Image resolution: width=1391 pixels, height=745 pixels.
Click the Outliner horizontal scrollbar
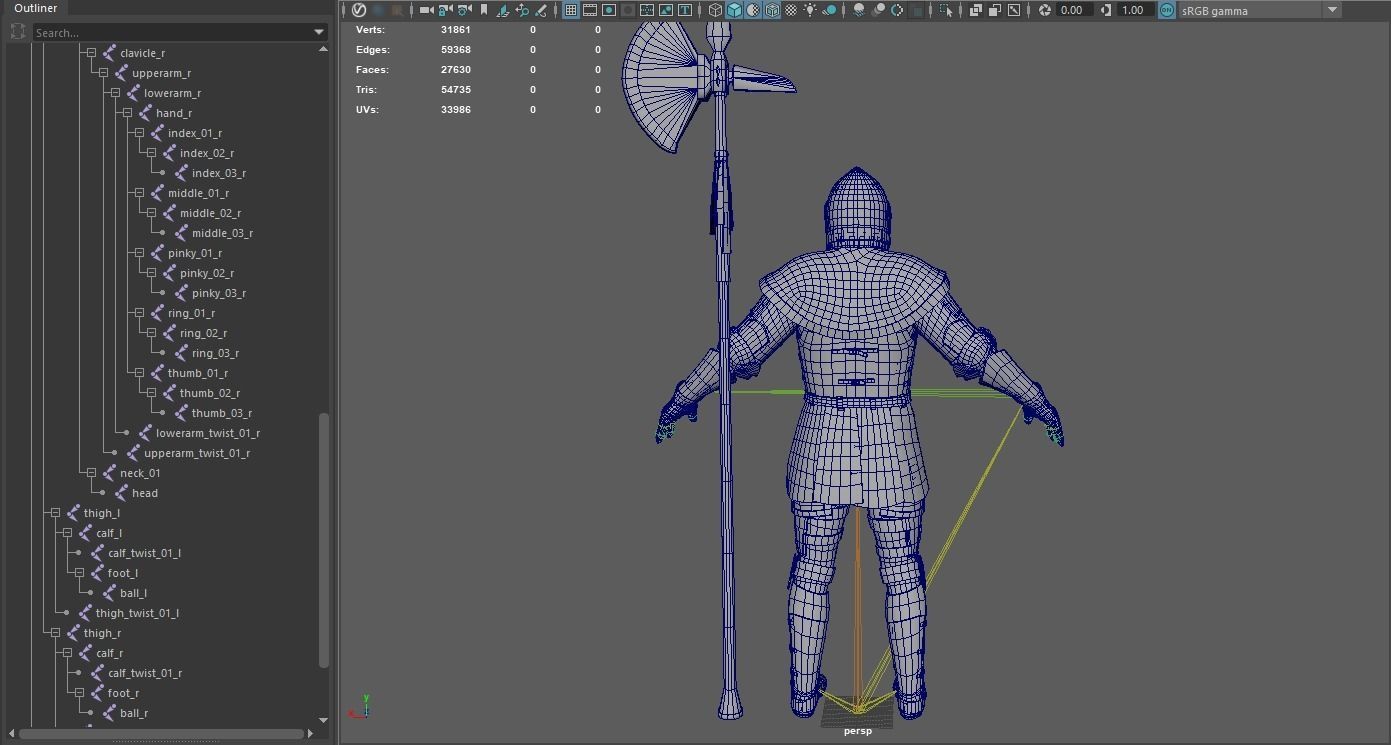(160, 734)
